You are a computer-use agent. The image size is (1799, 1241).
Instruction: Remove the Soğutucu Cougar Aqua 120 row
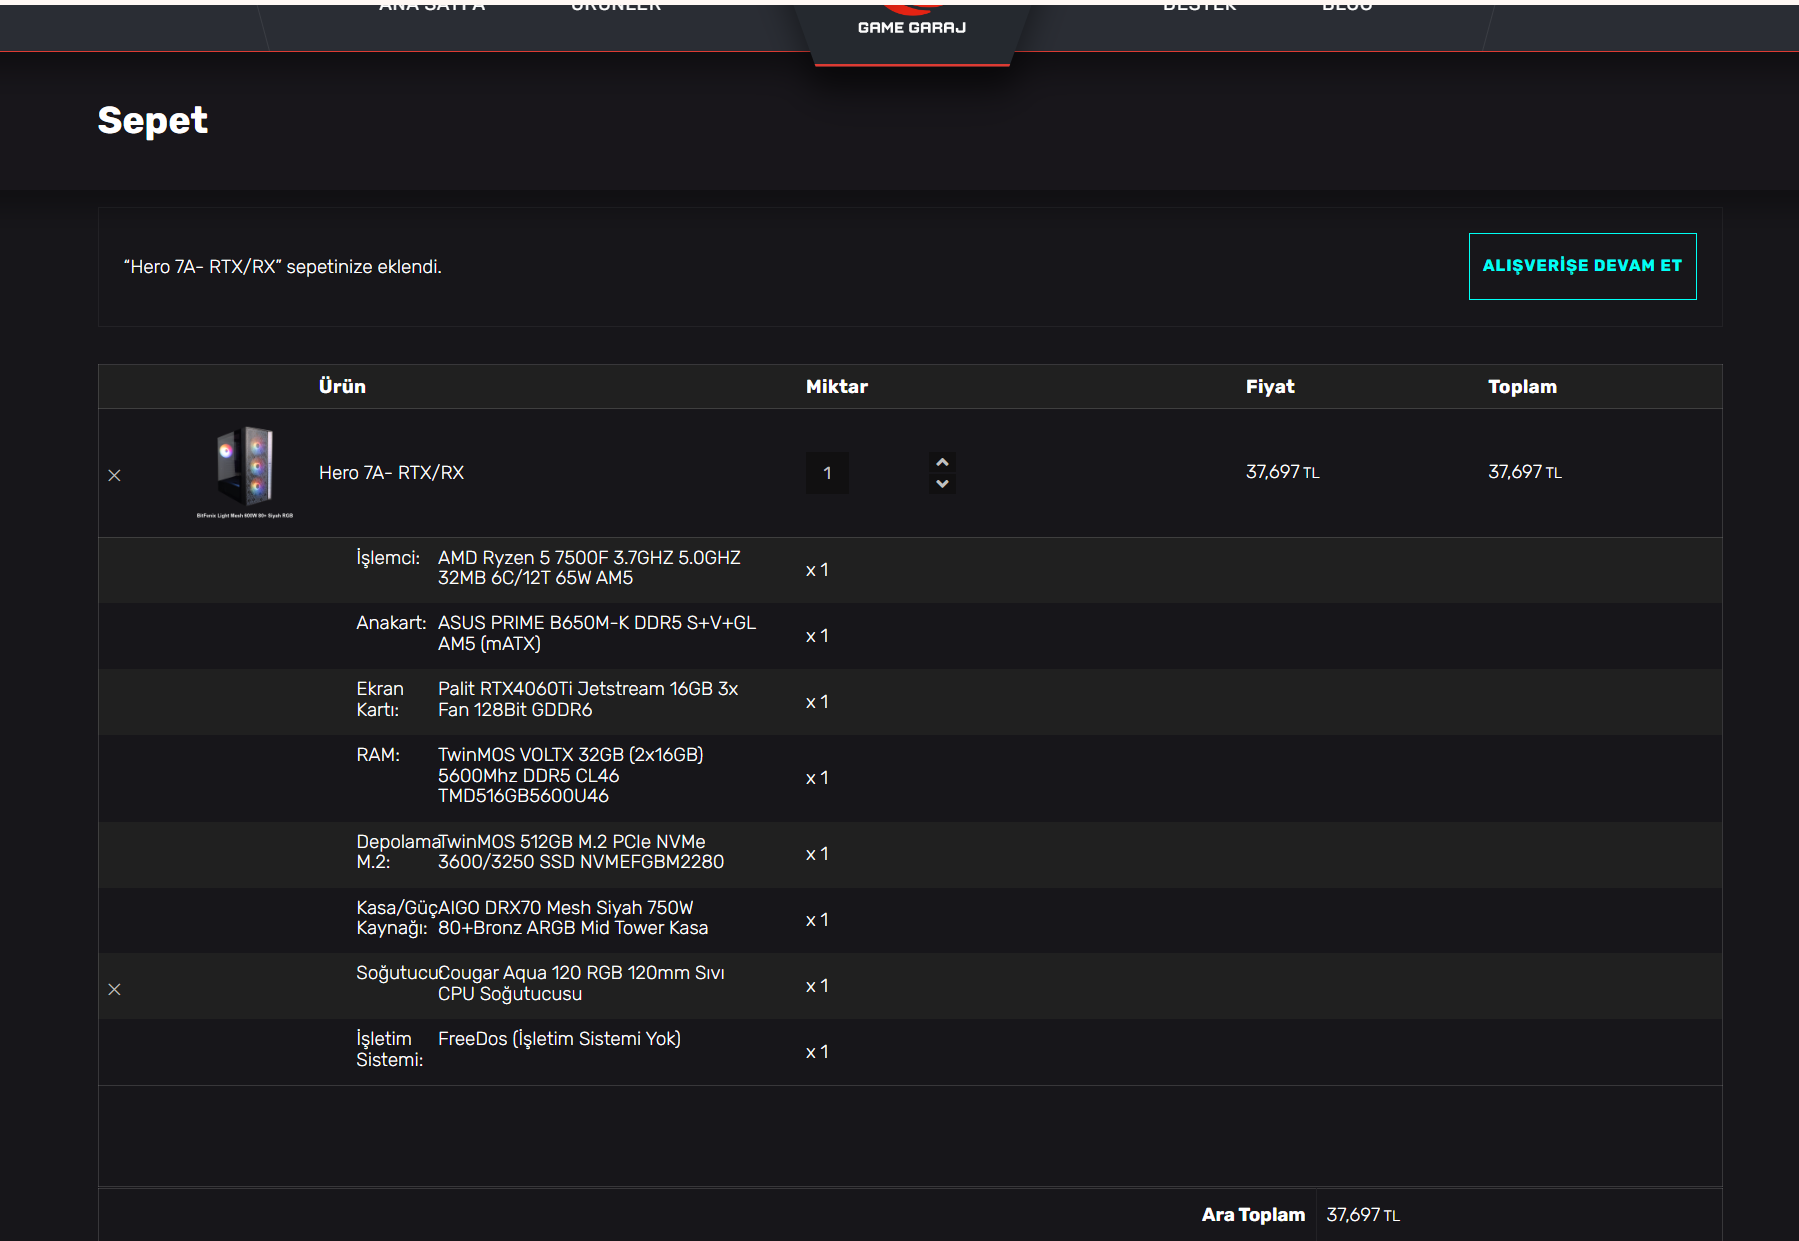(114, 989)
